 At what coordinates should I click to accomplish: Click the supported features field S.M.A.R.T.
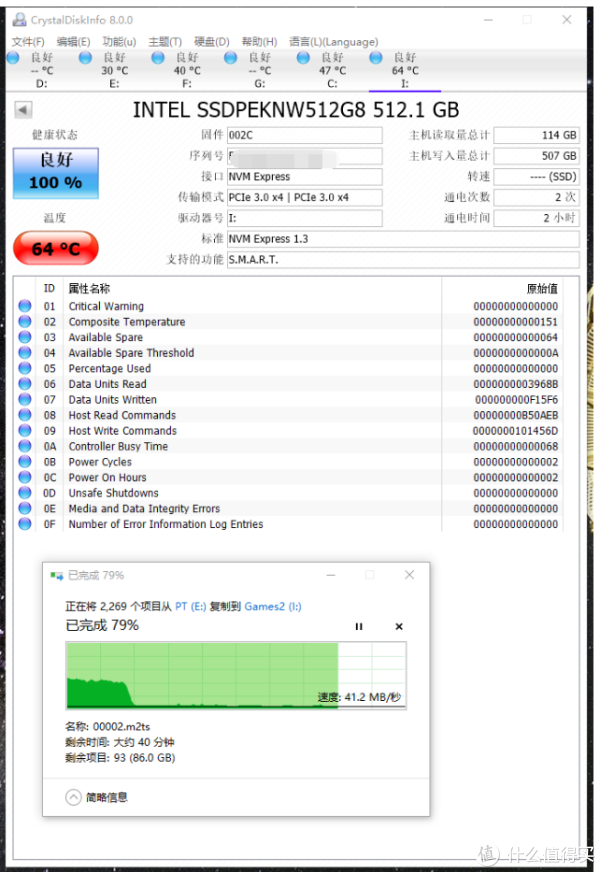pyautogui.click(x=403, y=260)
